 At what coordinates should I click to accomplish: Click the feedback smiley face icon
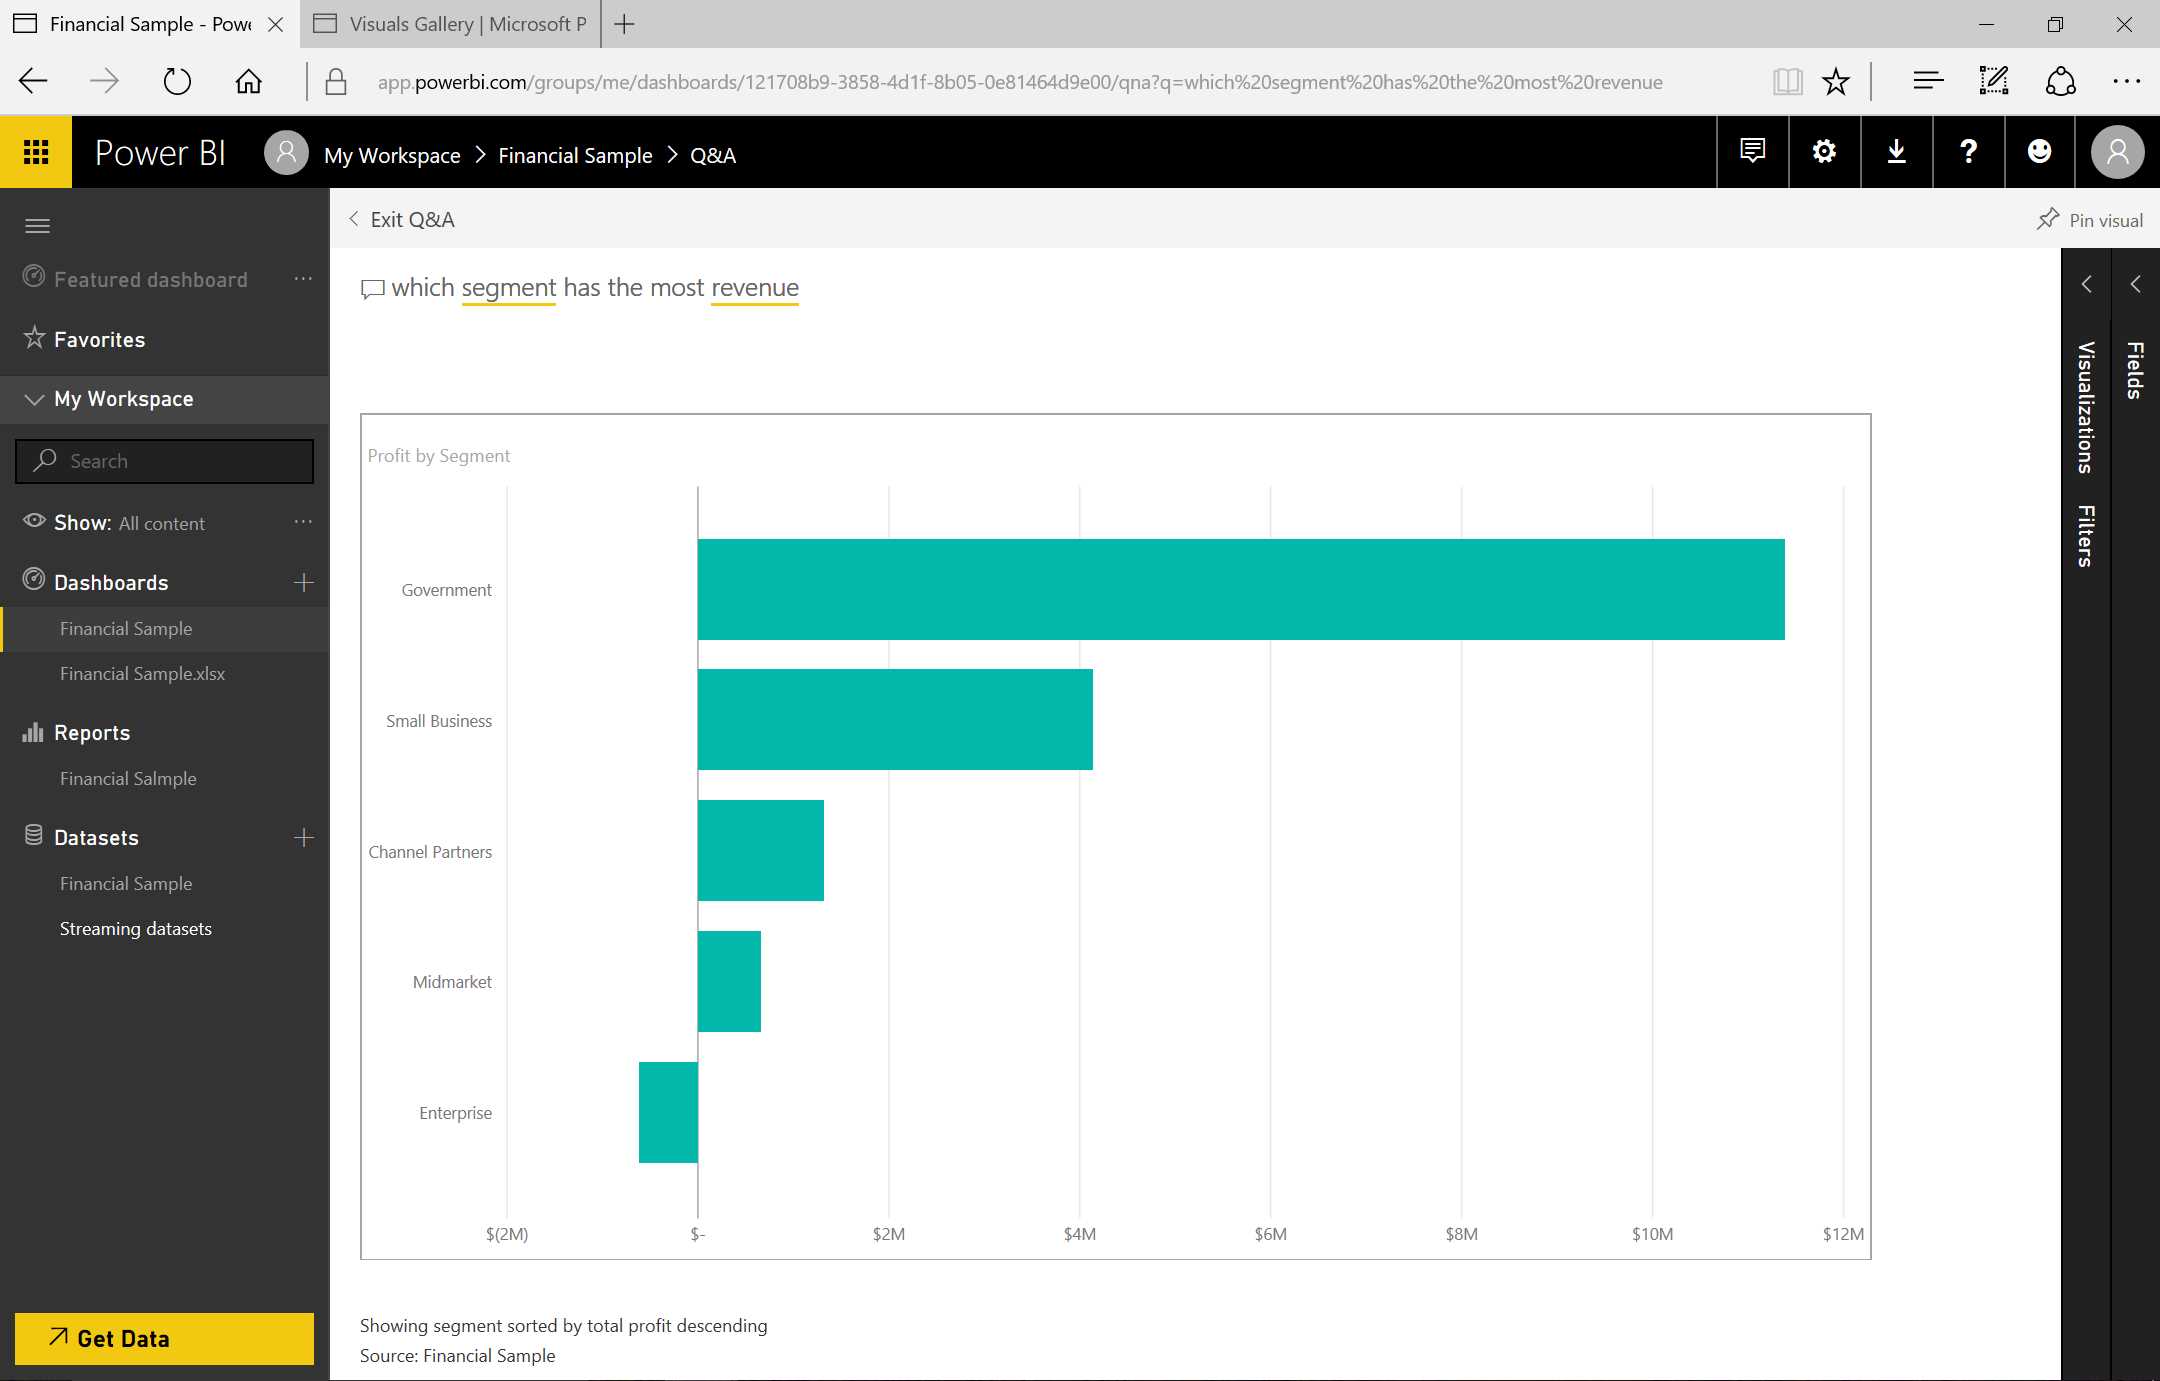(2039, 152)
